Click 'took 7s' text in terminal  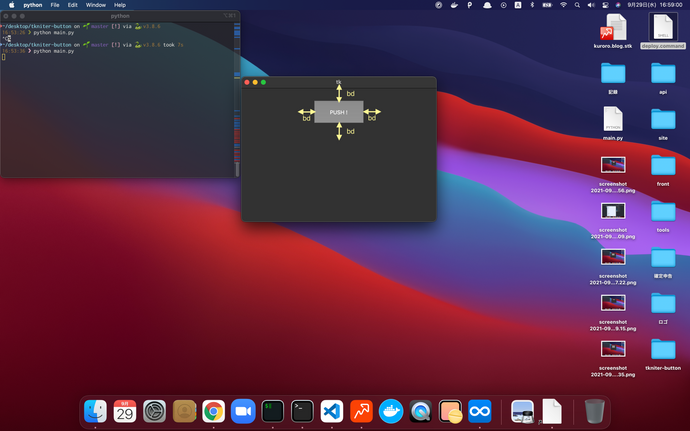174,45
